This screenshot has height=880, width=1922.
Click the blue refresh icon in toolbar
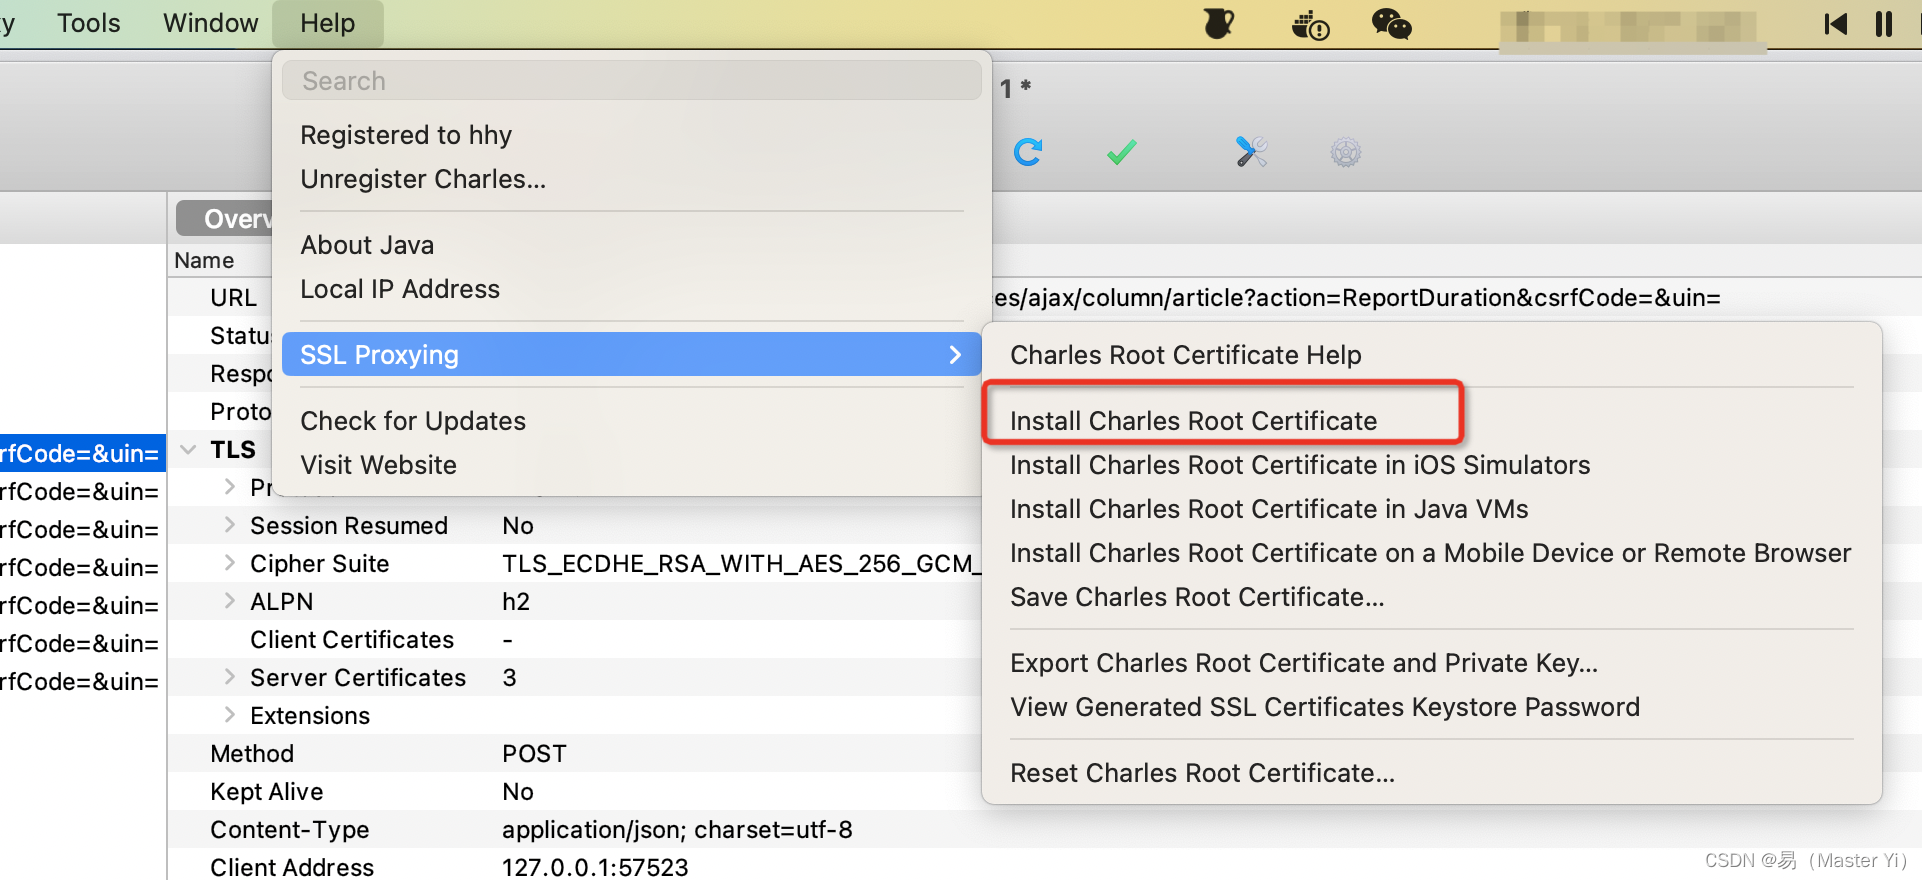tap(1028, 152)
